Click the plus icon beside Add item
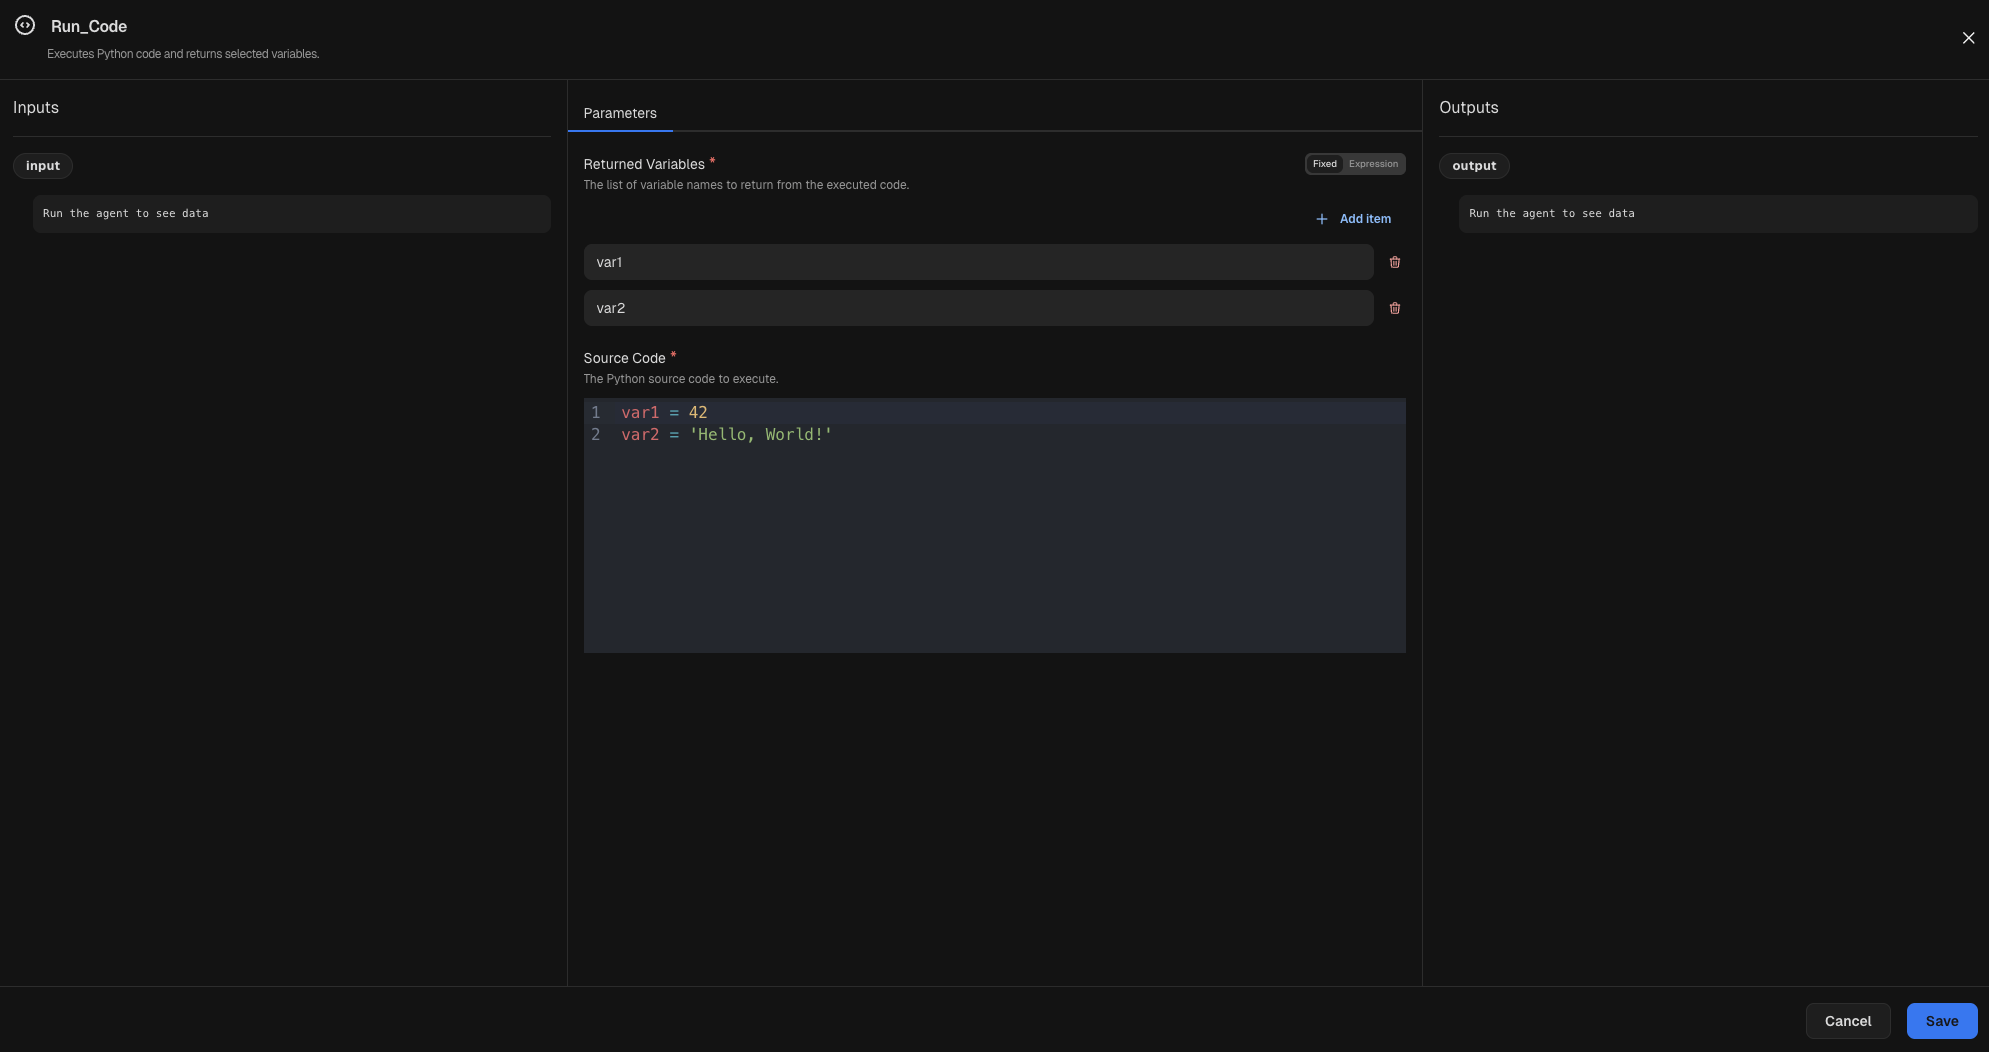The height and width of the screenshot is (1052, 1989). pos(1320,218)
